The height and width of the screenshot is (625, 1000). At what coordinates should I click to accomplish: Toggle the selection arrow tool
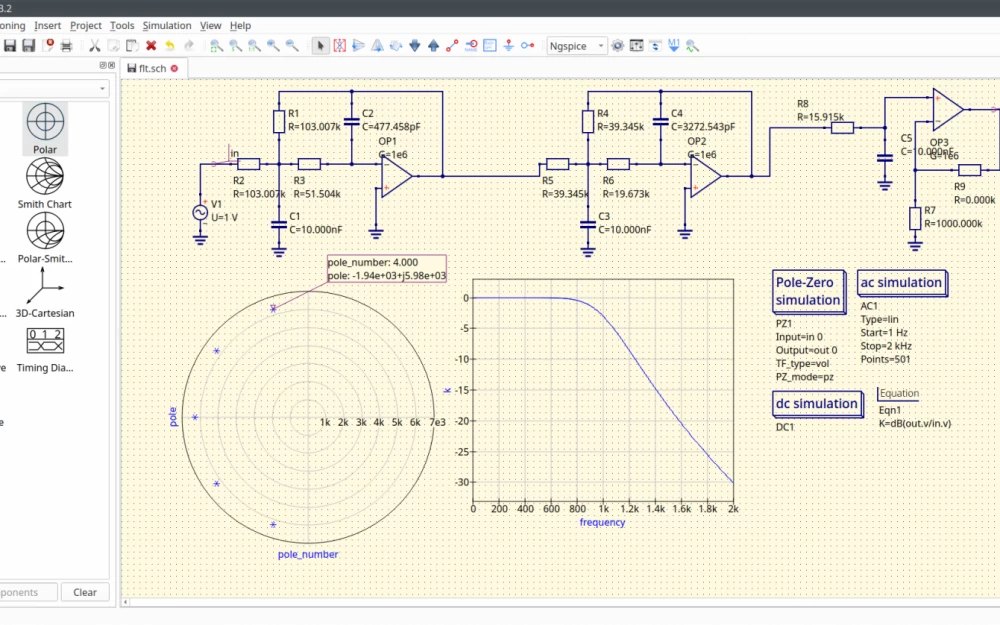(319, 45)
